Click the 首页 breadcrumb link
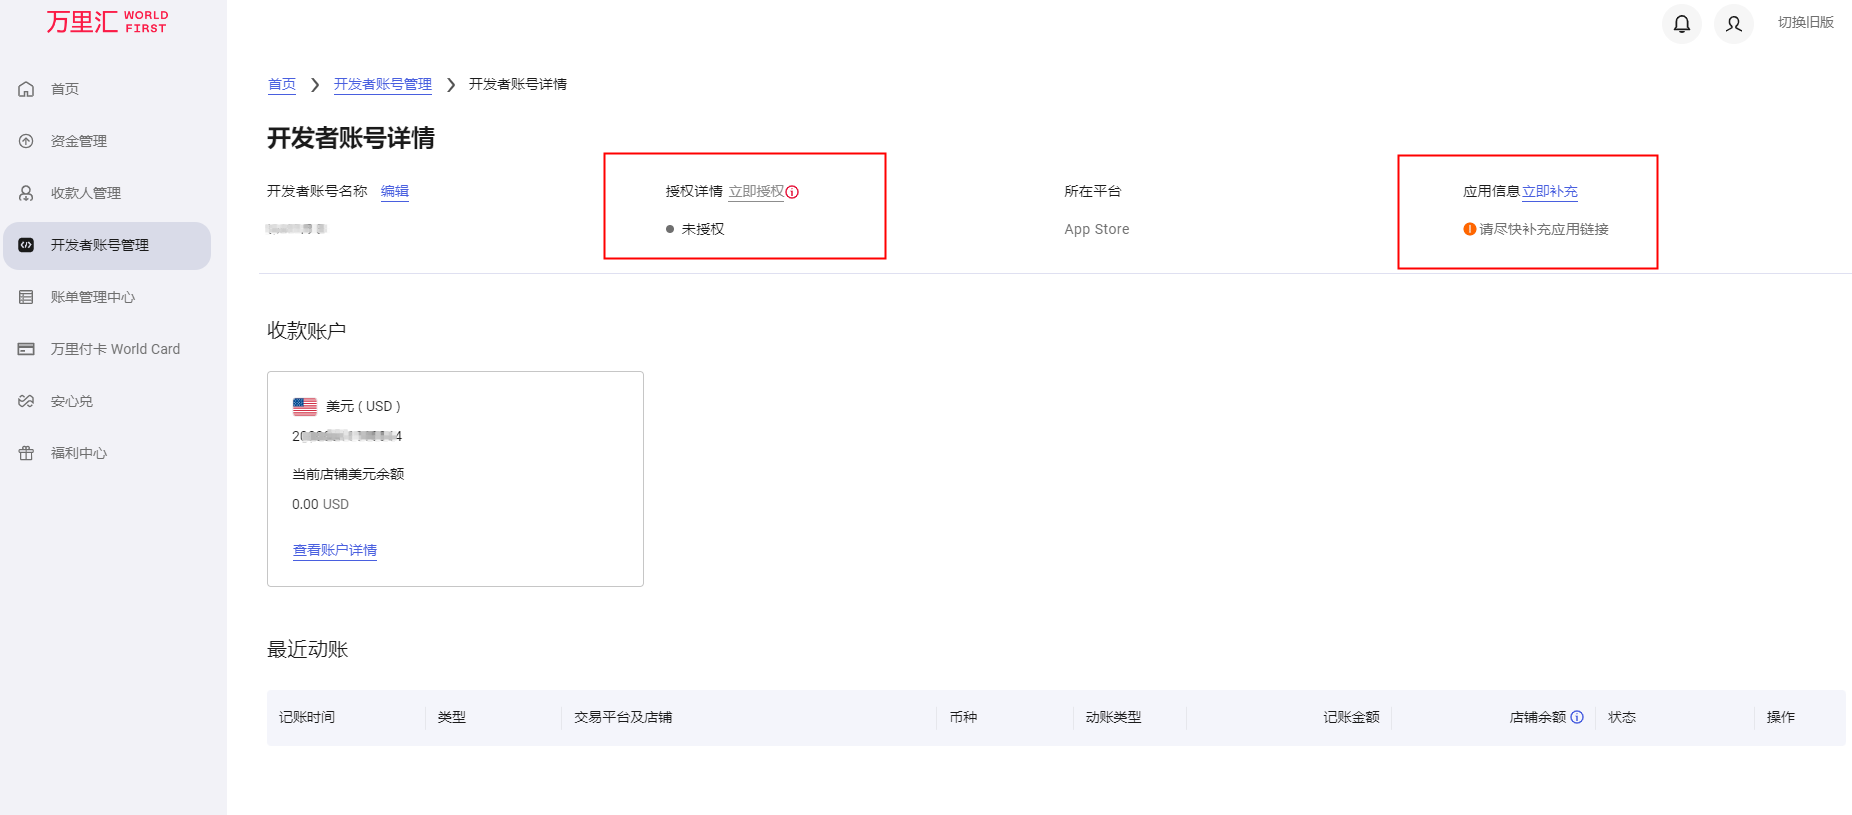The image size is (1852, 815). [x=281, y=84]
